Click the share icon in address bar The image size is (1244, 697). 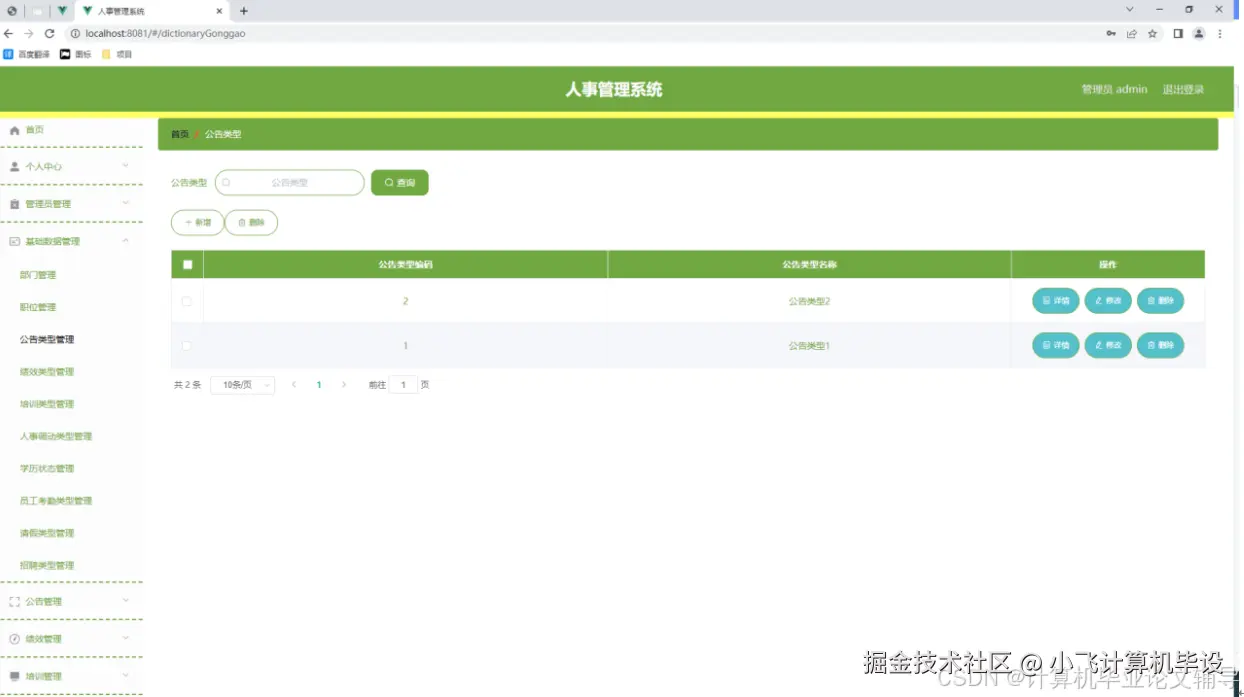coord(1132,33)
